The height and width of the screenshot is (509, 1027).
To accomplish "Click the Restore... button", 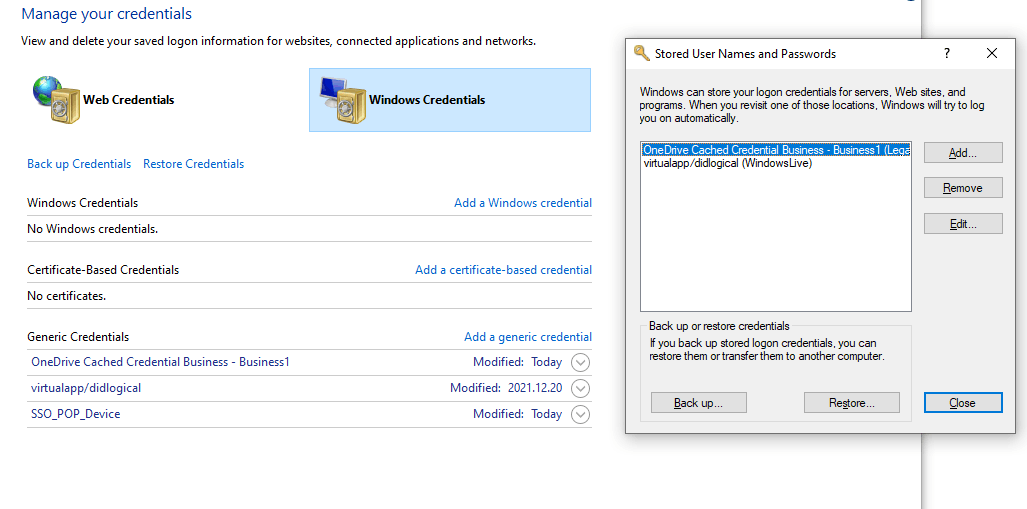I will point(851,403).
